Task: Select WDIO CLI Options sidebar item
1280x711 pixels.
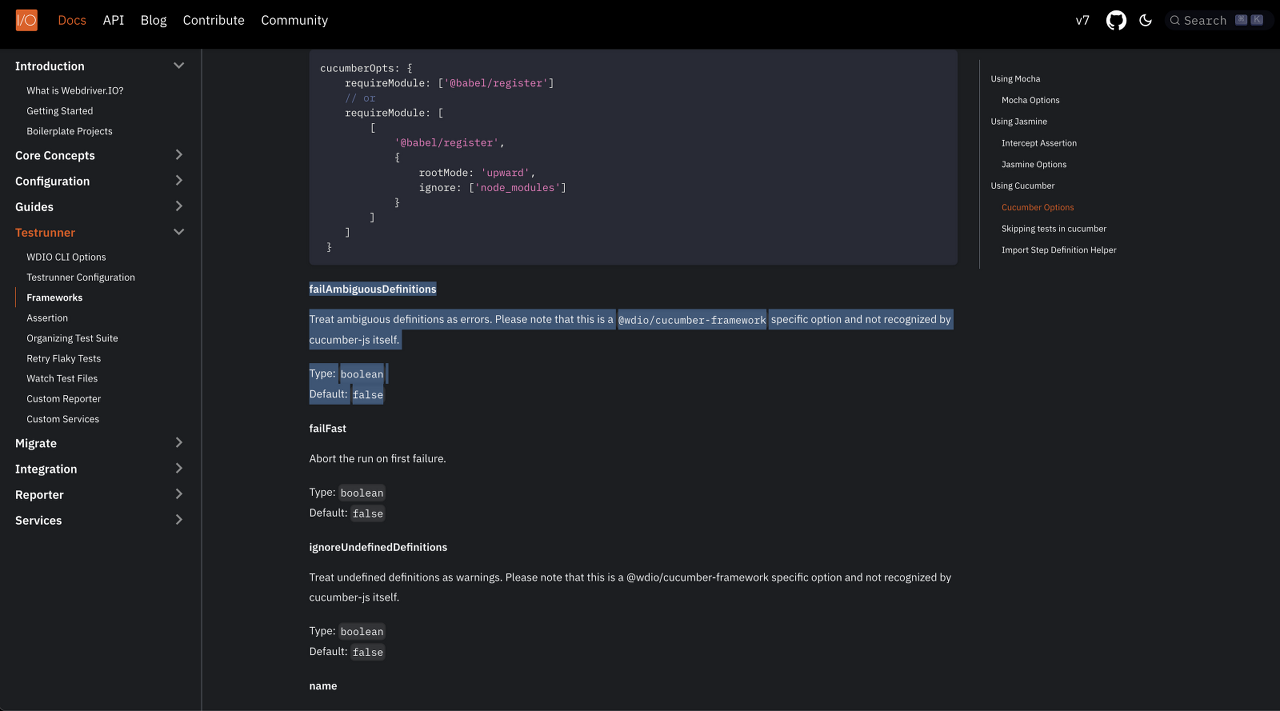Action: (x=66, y=257)
